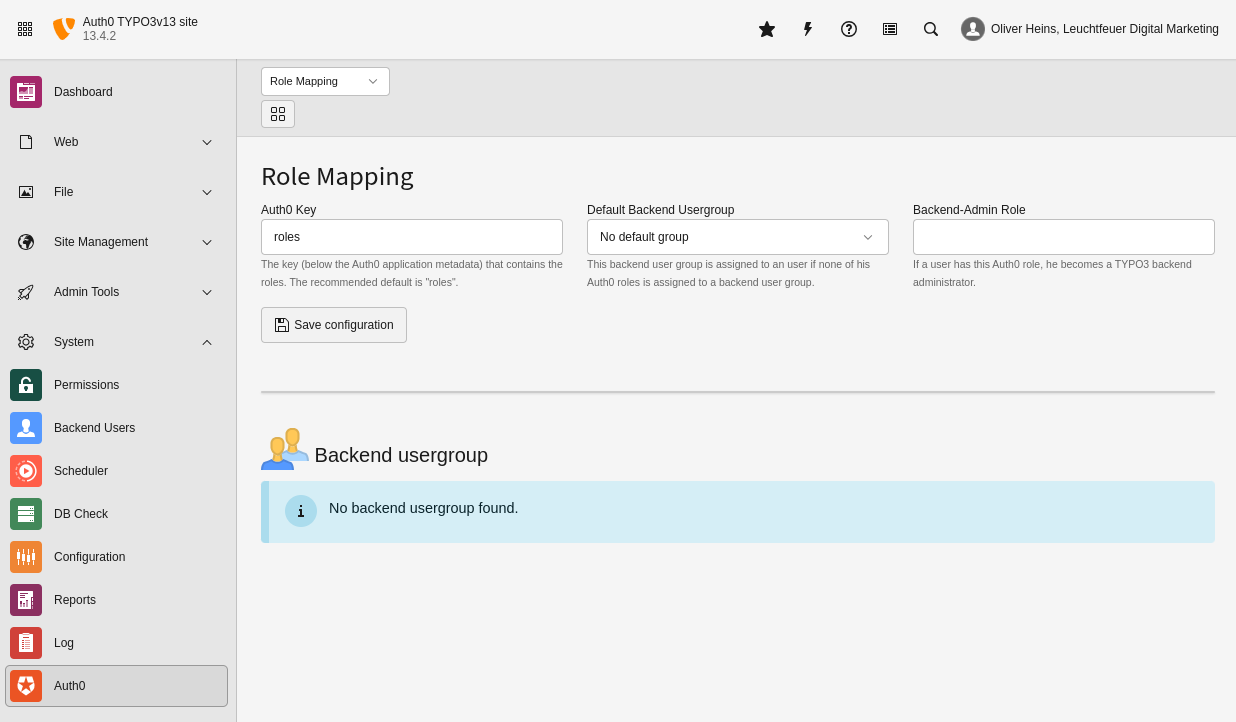Expand the Site Management group
This screenshot has width=1236, height=722.
[116, 242]
